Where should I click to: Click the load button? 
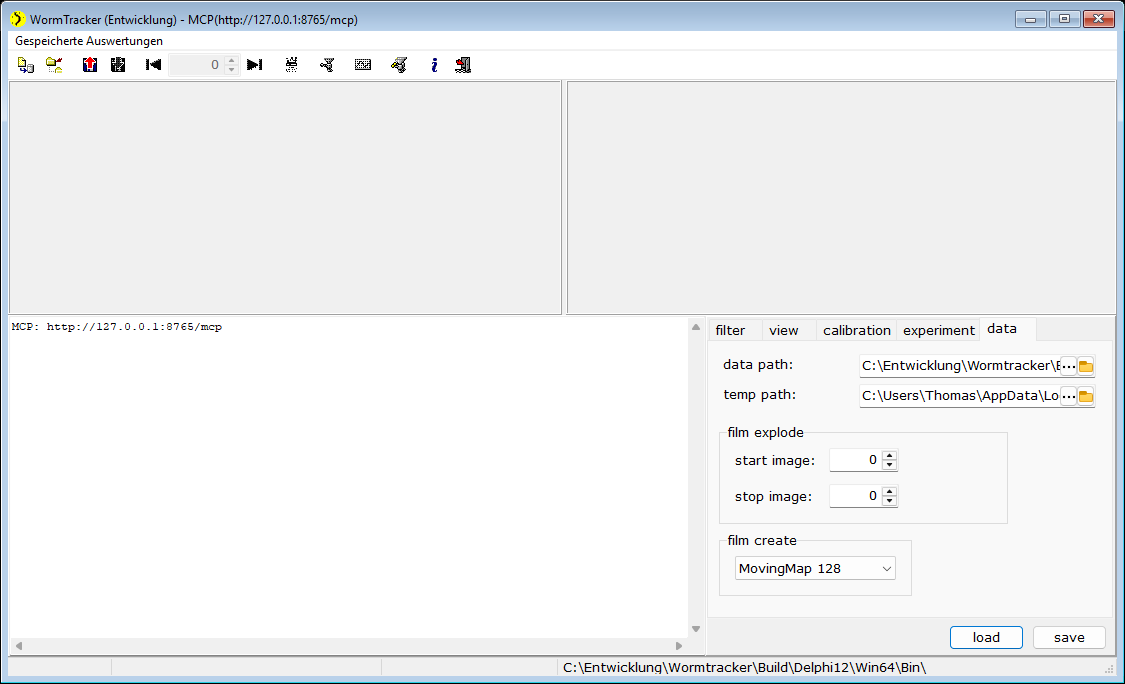986,637
